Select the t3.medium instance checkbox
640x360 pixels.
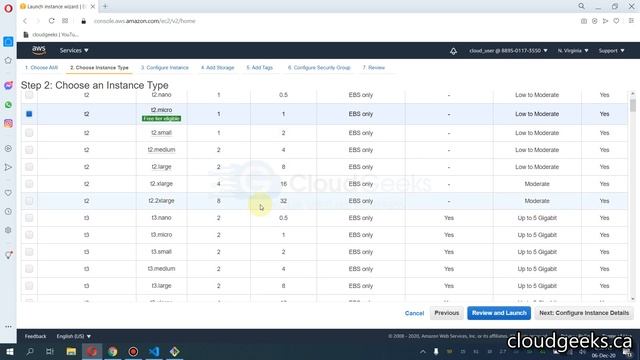pos(29,269)
